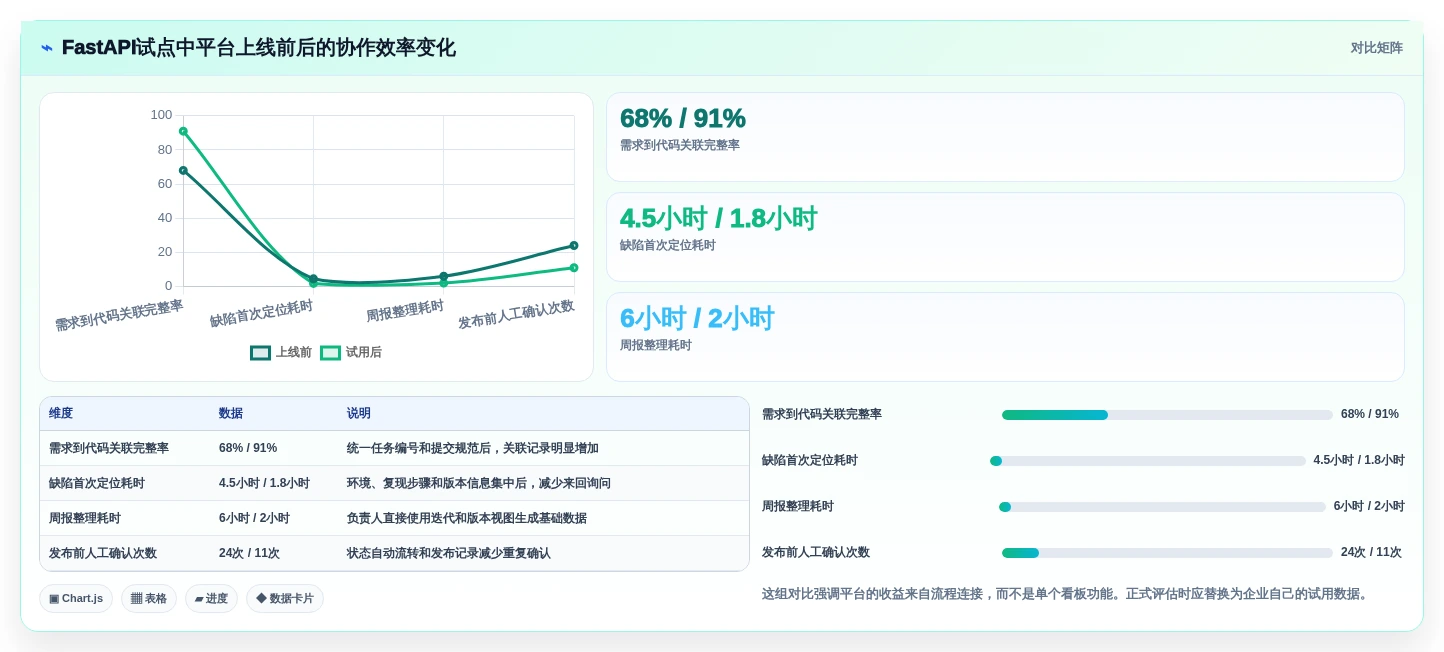The height and width of the screenshot is (652, 1444).
Task: Click the y-axis label 100
Action: (161, 115)
